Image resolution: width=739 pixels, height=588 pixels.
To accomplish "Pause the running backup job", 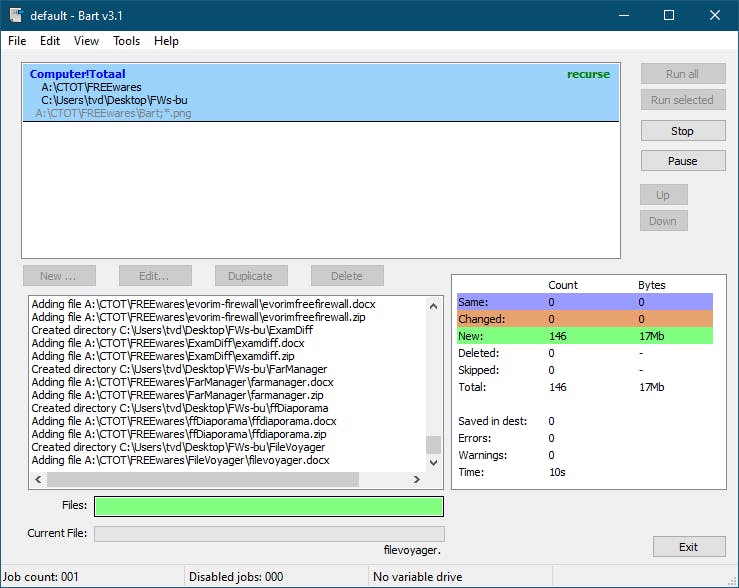I will coord(683,161).
